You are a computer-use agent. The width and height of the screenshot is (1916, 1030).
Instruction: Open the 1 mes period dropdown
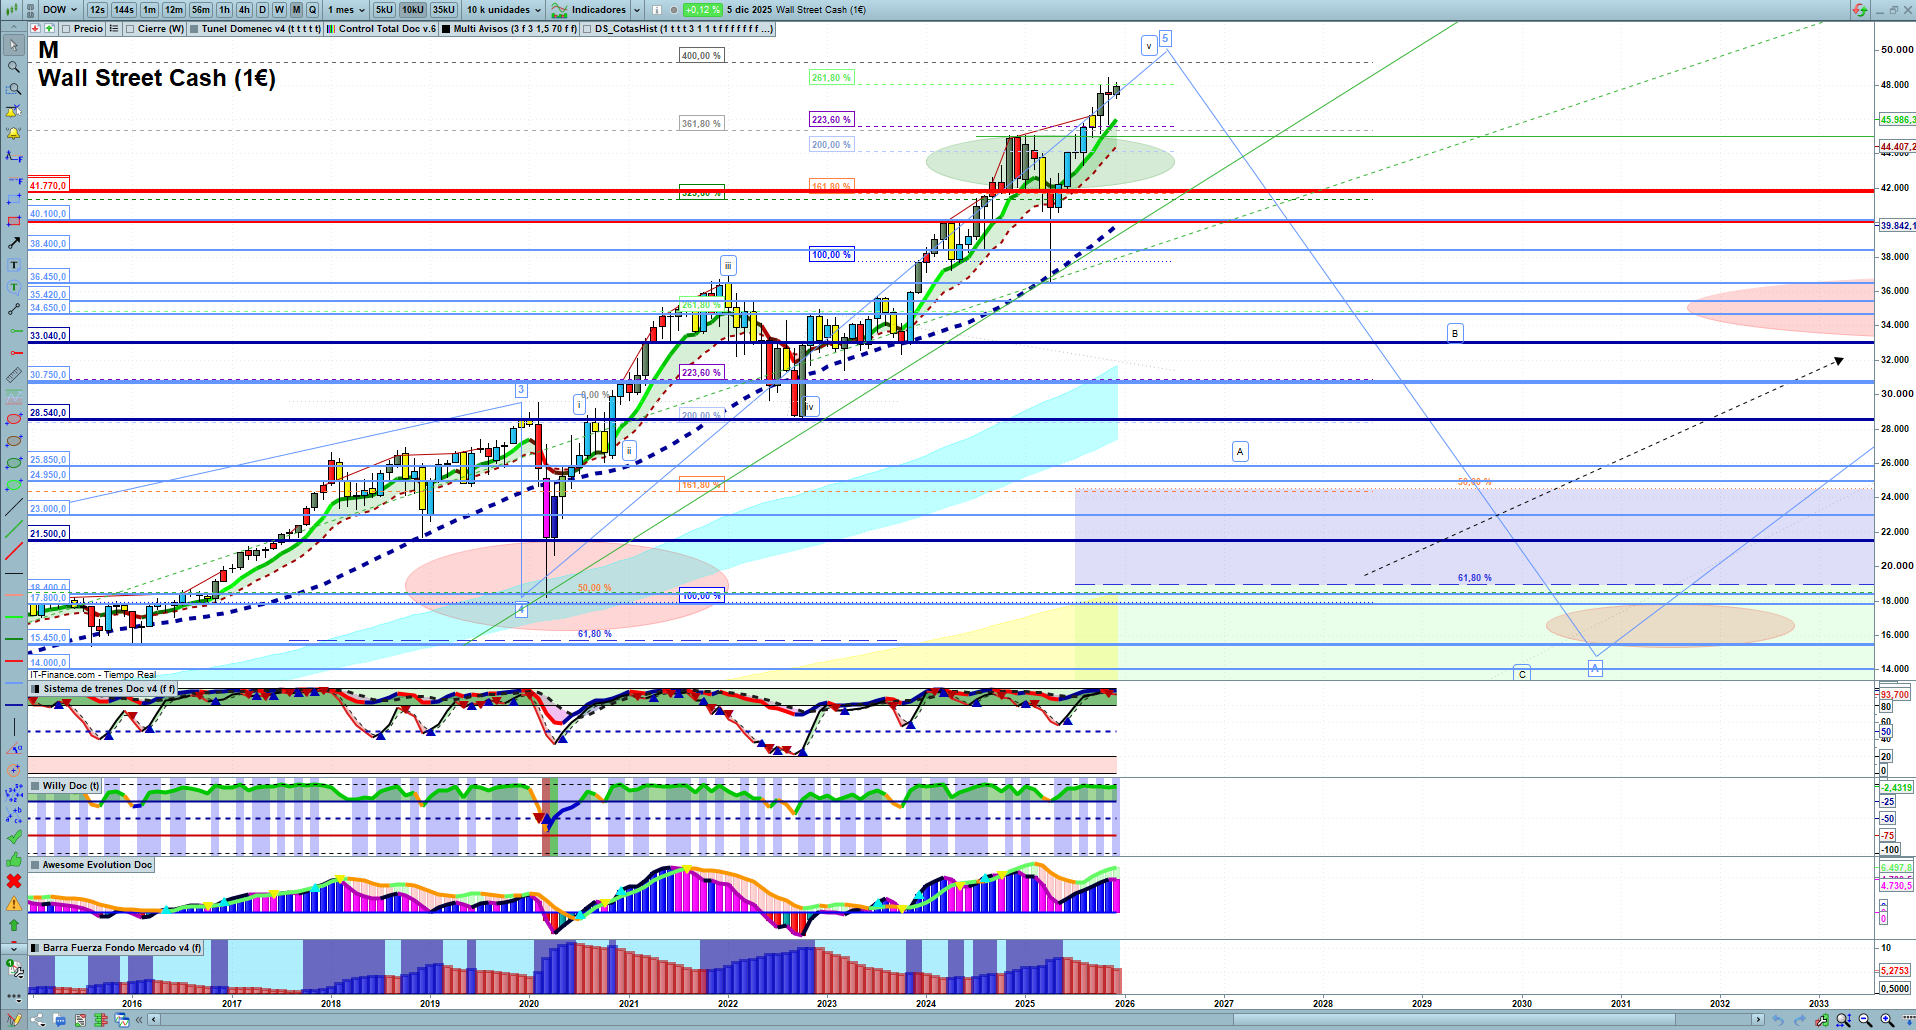345,10
